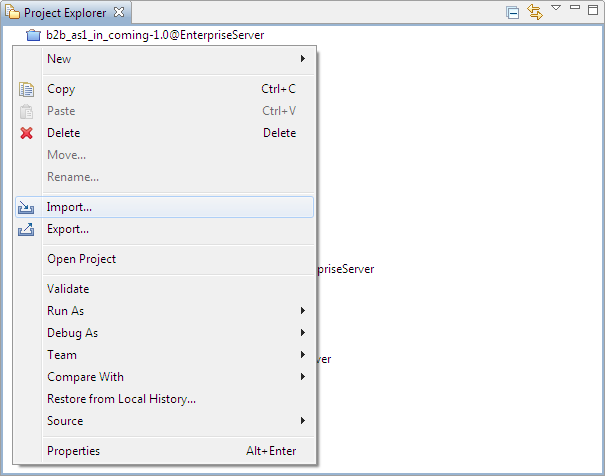Minimize the Project Explorer view
This screenshot has height=476, width=605.
575,10
